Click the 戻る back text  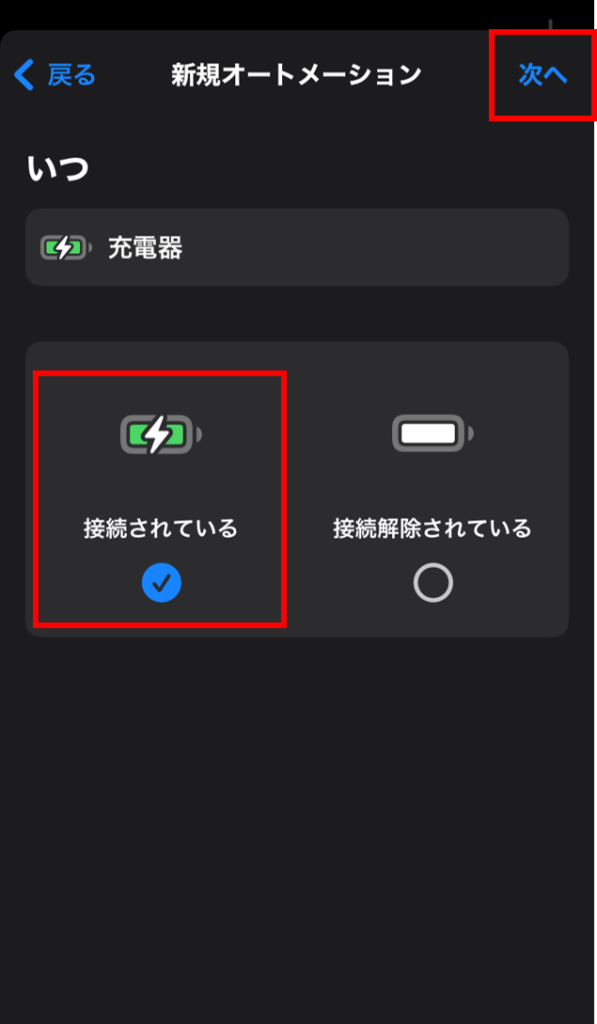pos(72,75)
